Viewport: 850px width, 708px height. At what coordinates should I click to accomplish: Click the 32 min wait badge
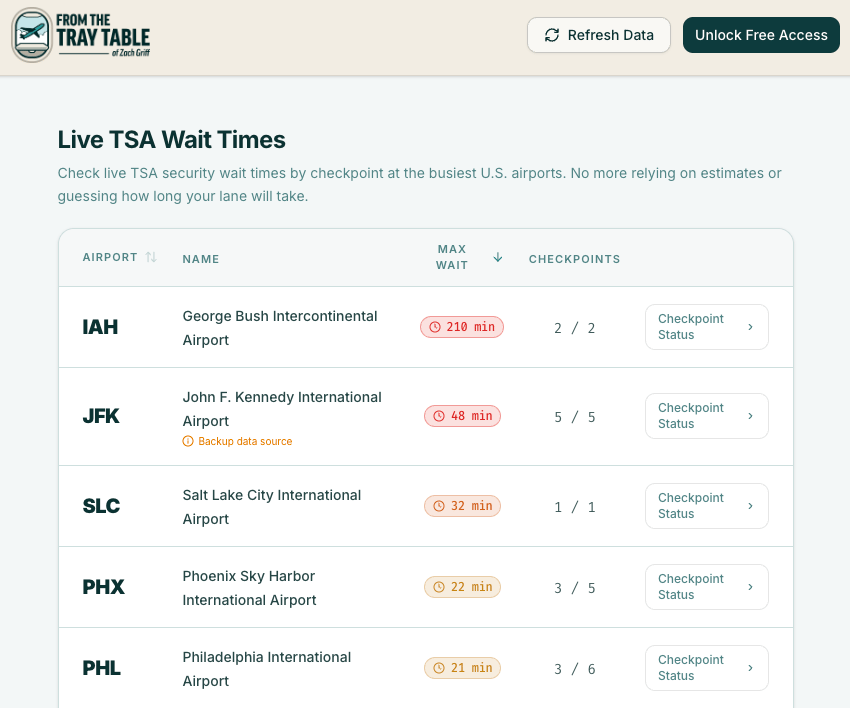(462, 506)
